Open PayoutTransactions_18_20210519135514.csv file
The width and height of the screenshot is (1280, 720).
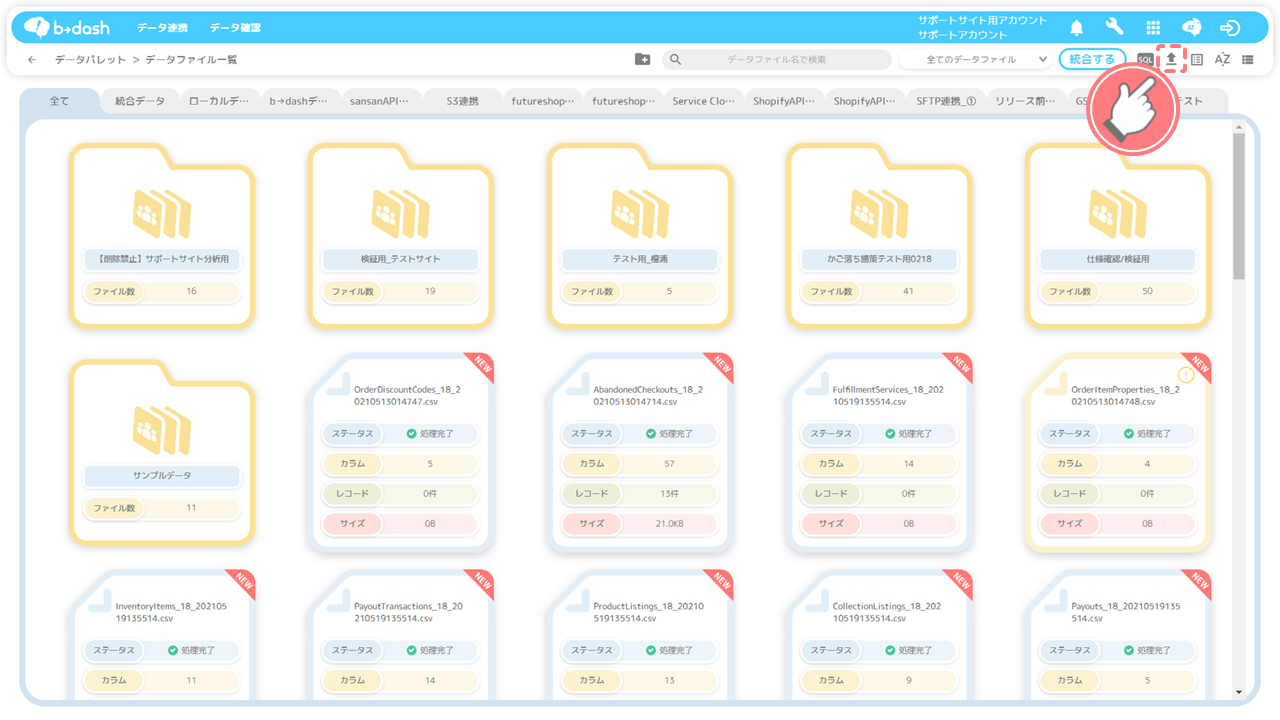coord(408,612)
